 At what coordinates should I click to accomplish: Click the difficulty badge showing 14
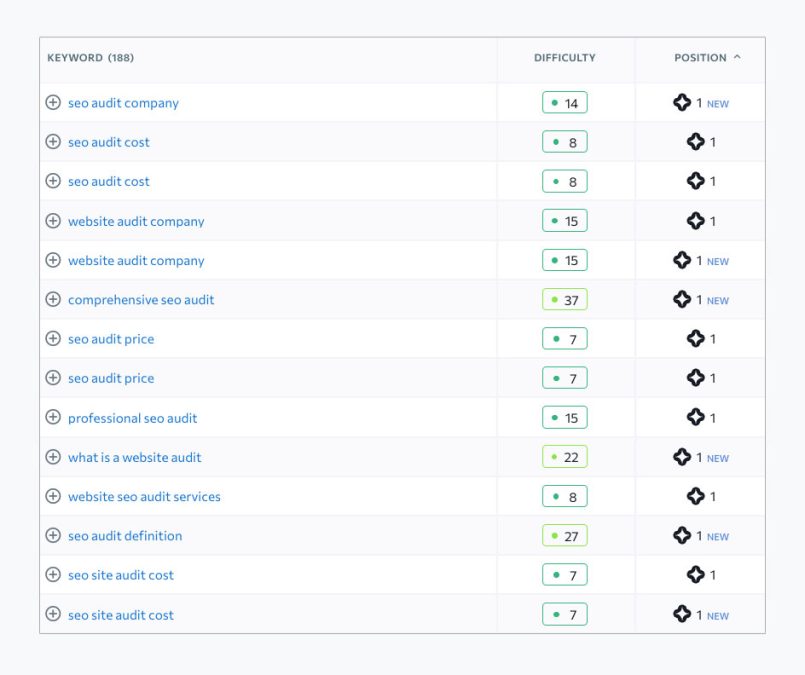point(565,103)
